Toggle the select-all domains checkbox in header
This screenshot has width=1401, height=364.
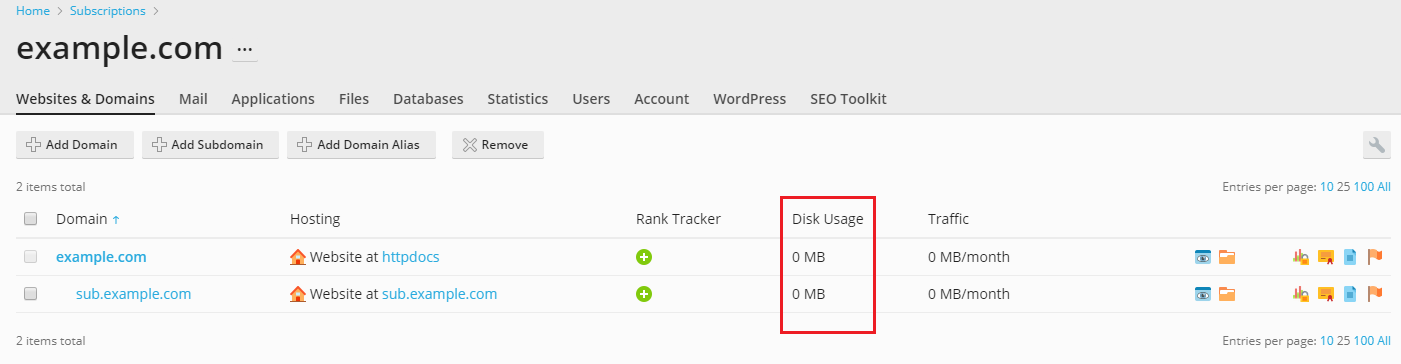[x=30, y=219]
